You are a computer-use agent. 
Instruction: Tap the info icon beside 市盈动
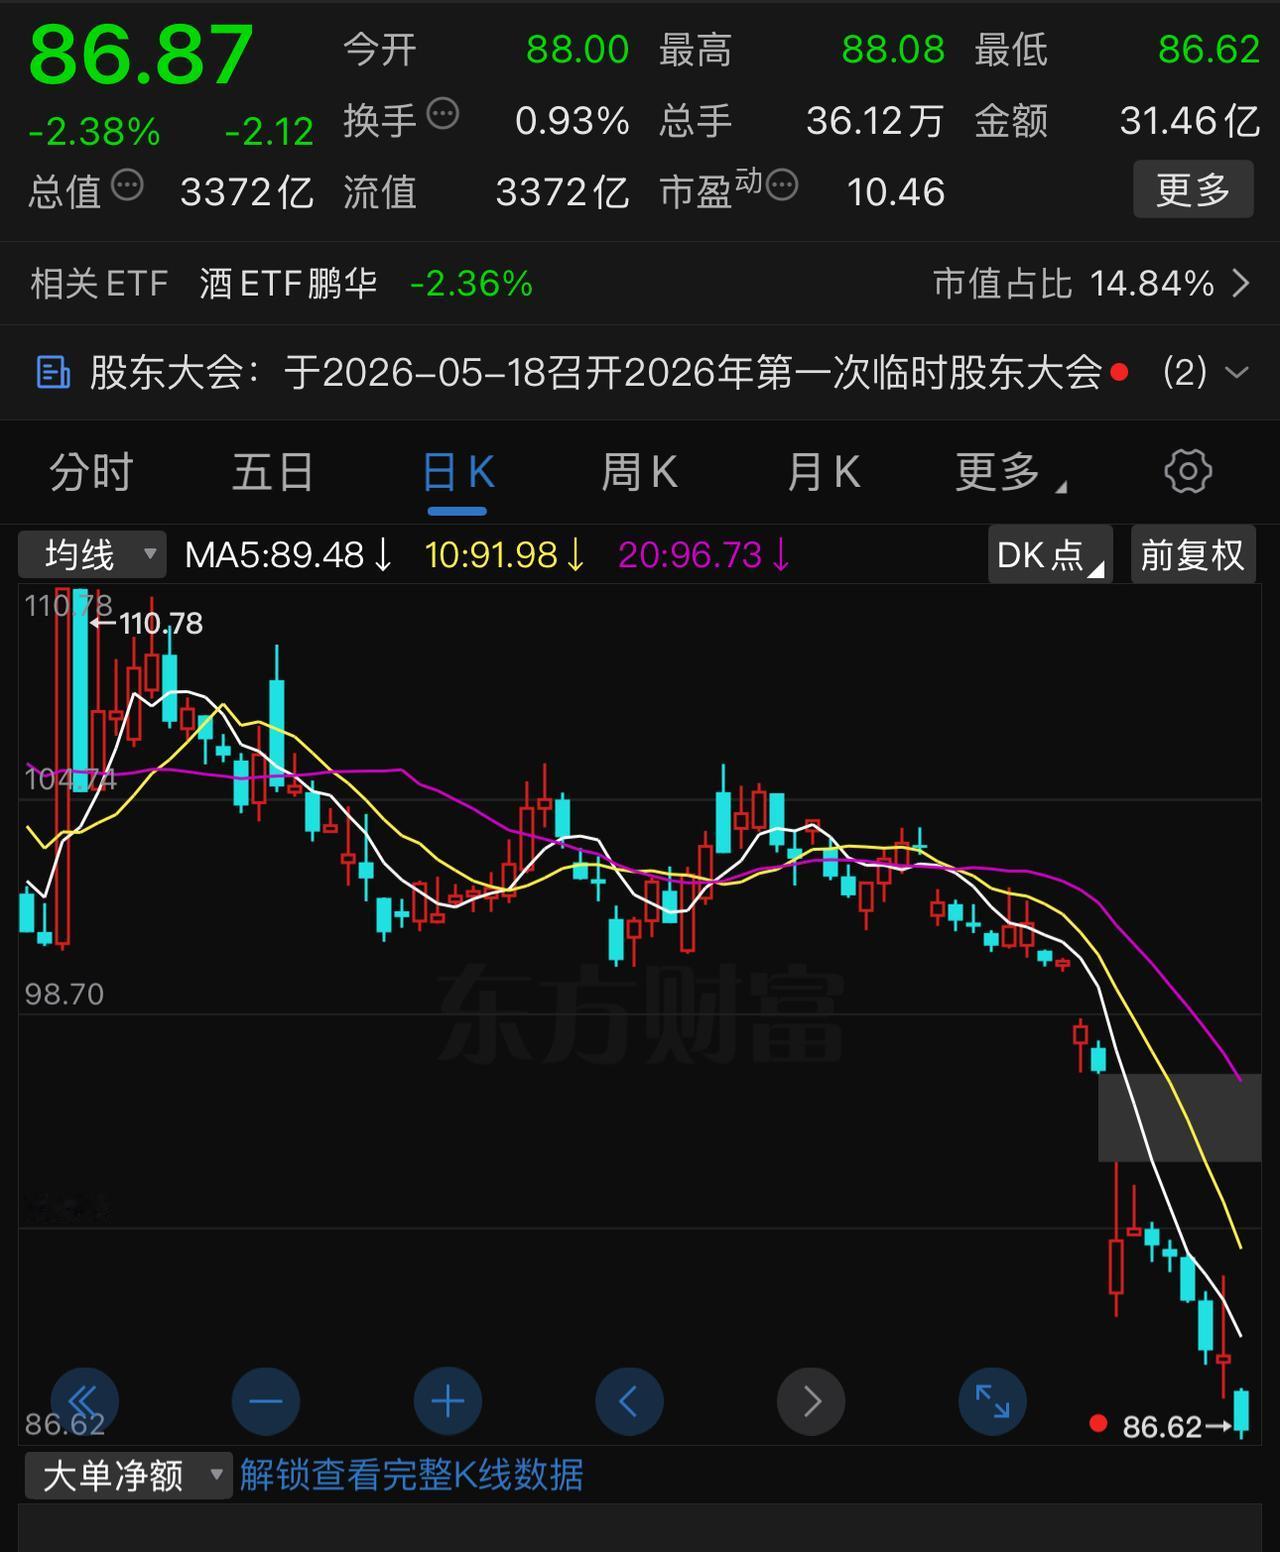(782, 185)
